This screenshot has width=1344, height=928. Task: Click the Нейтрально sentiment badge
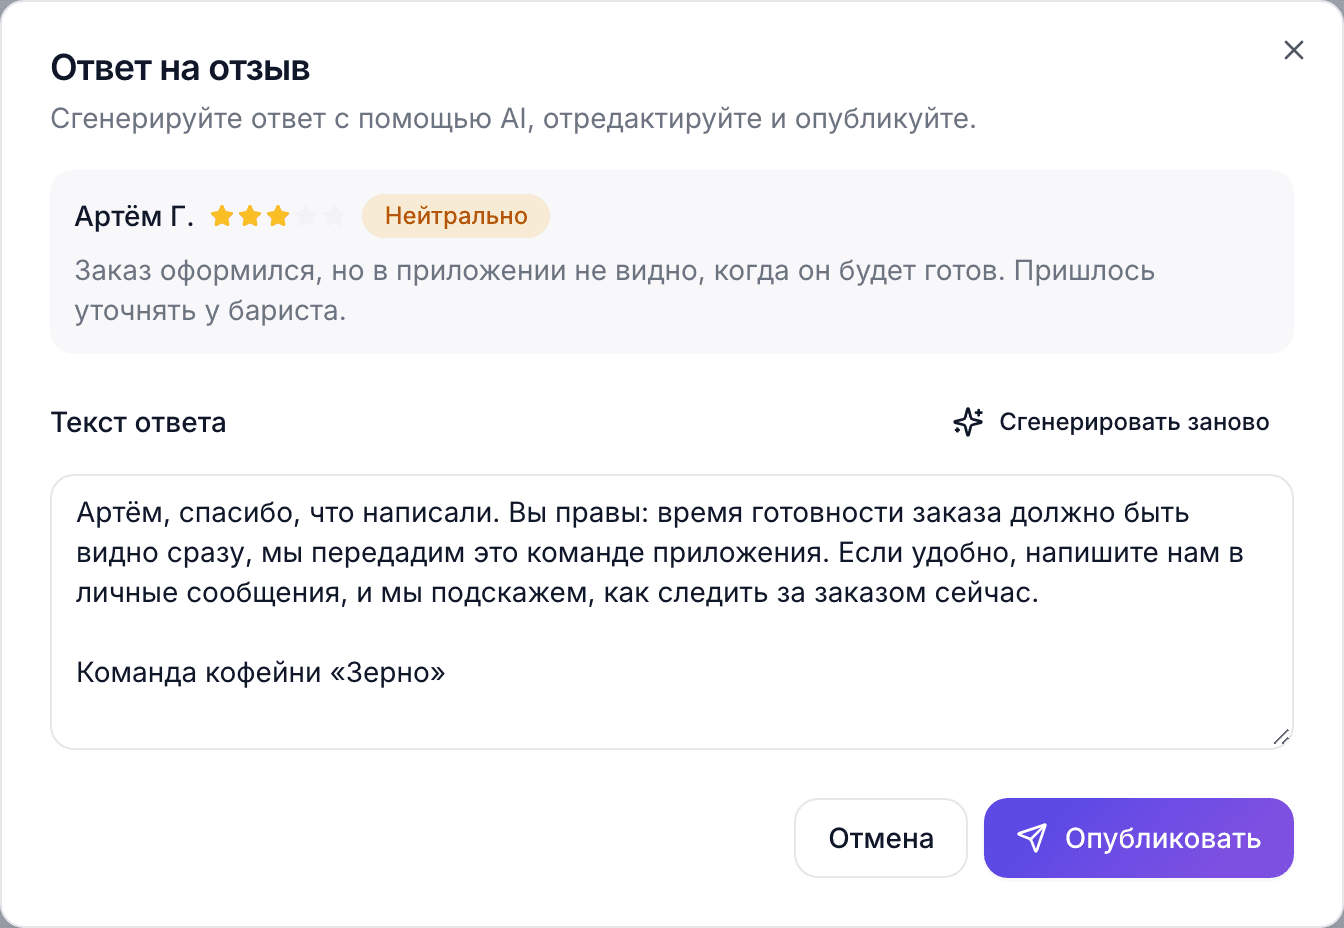pos(456,216)
